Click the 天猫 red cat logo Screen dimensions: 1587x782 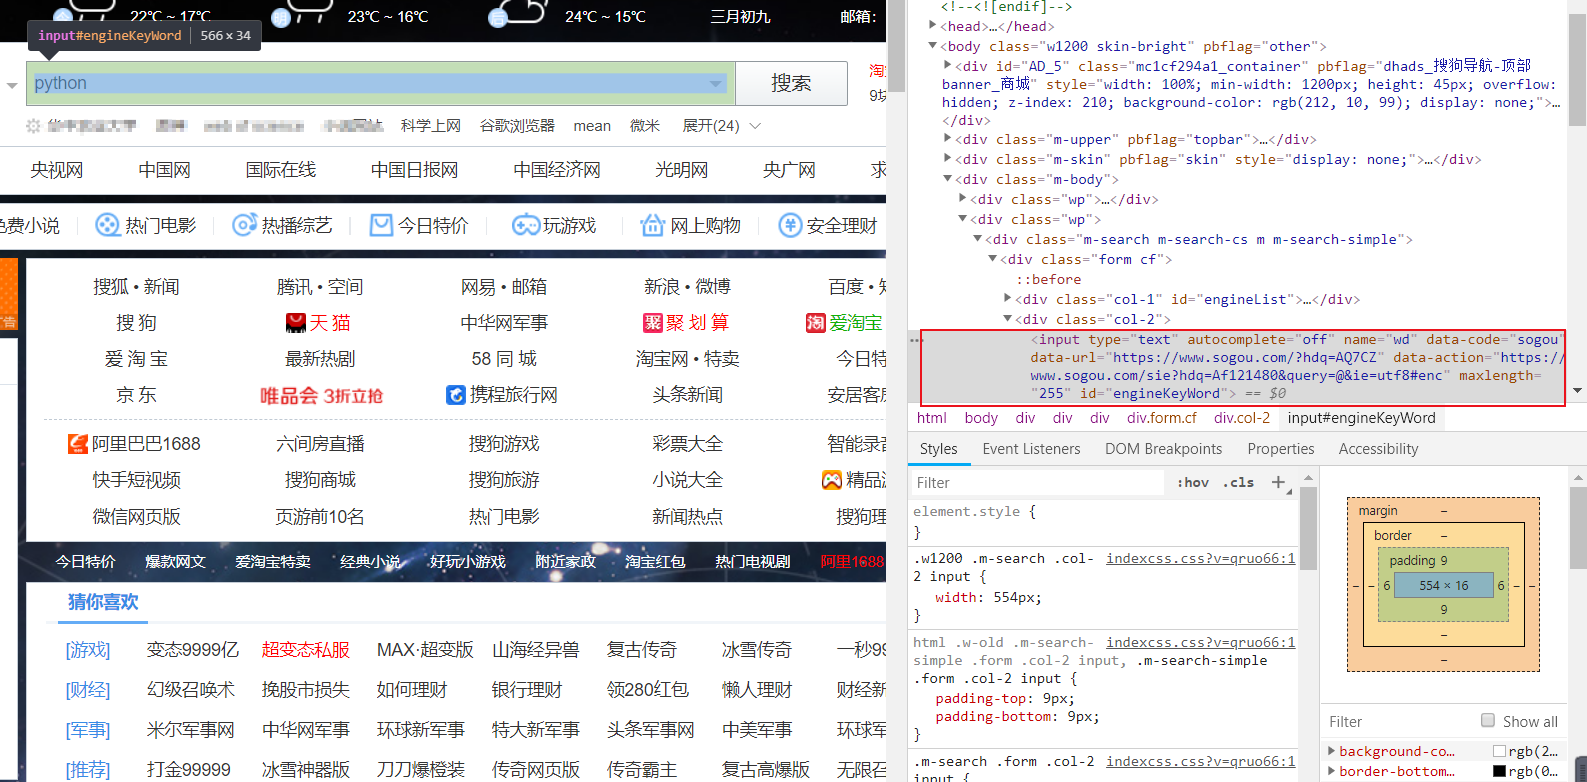point(296,323)
